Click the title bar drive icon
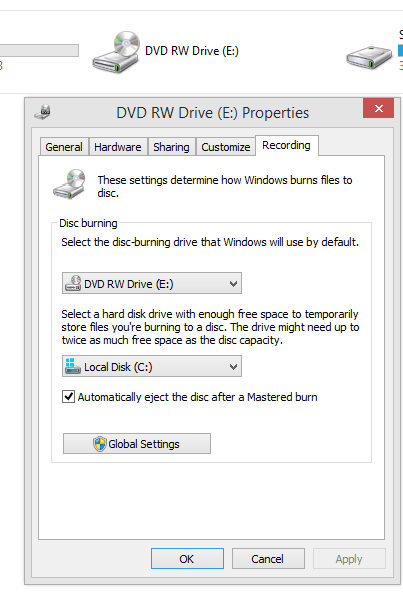Viewport: 403px width, 595px height. 43,112
